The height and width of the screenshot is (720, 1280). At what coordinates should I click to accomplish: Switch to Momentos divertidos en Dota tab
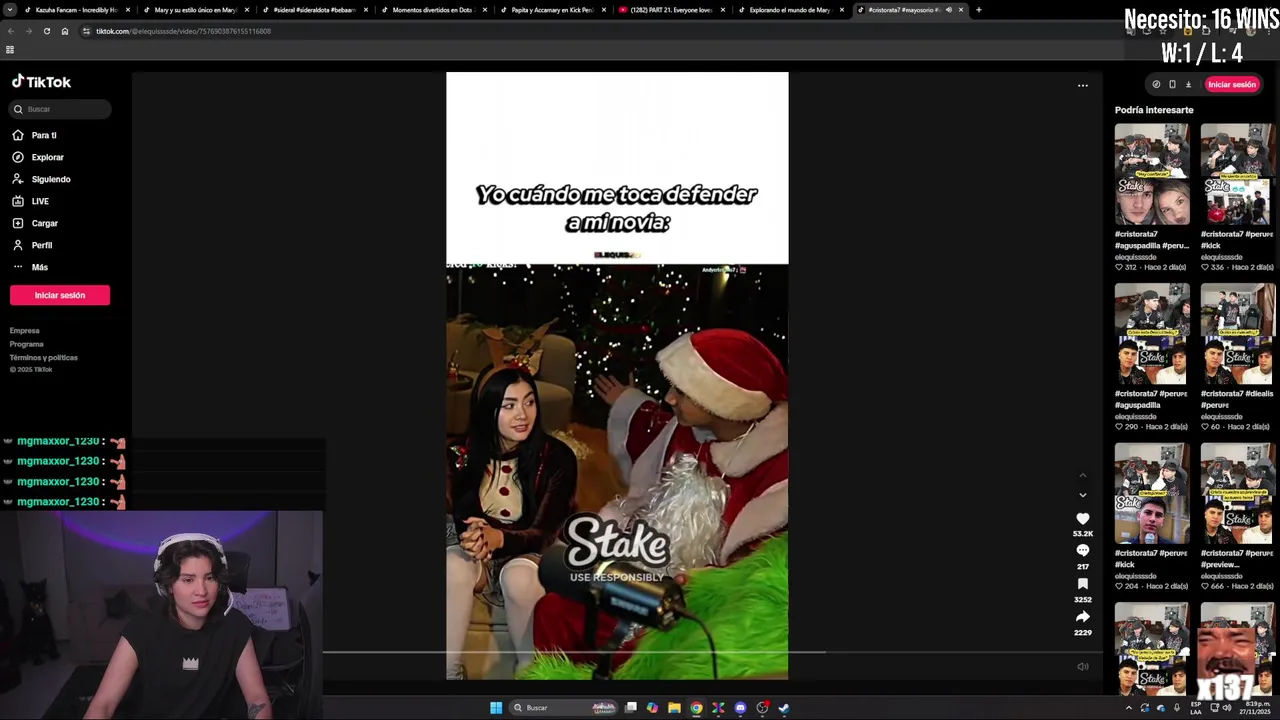433,10
